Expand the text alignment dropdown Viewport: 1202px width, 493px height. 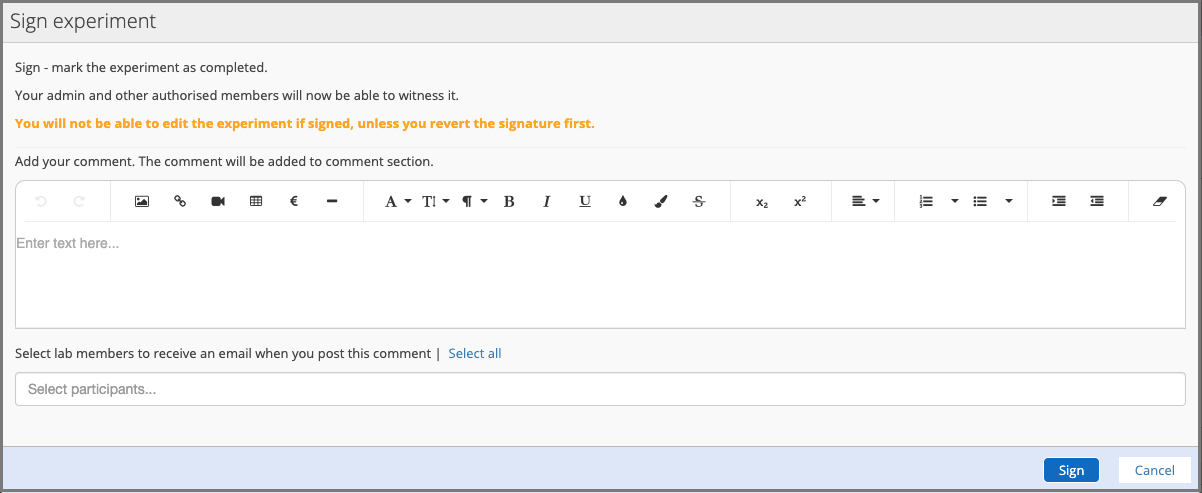coord(865,201)
